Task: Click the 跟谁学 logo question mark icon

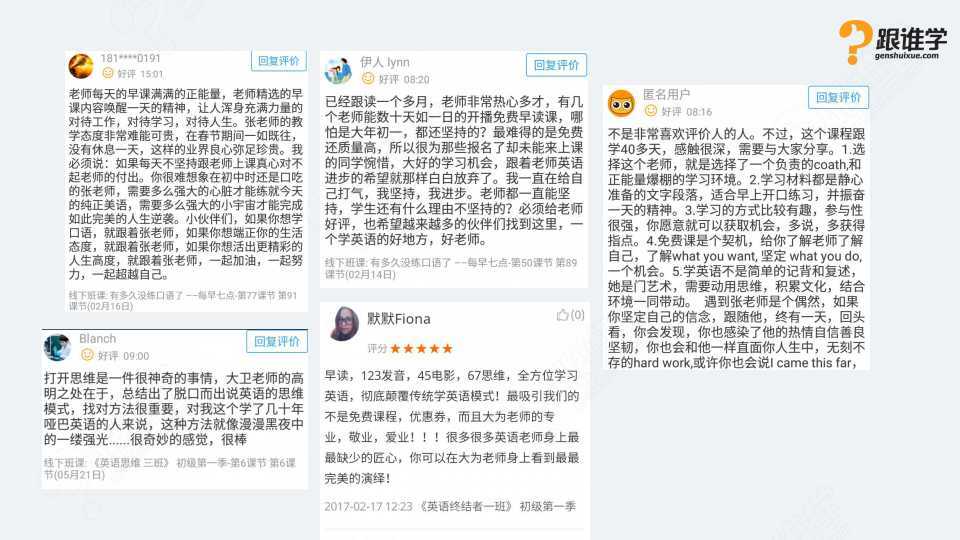Action: coord(855,42)
